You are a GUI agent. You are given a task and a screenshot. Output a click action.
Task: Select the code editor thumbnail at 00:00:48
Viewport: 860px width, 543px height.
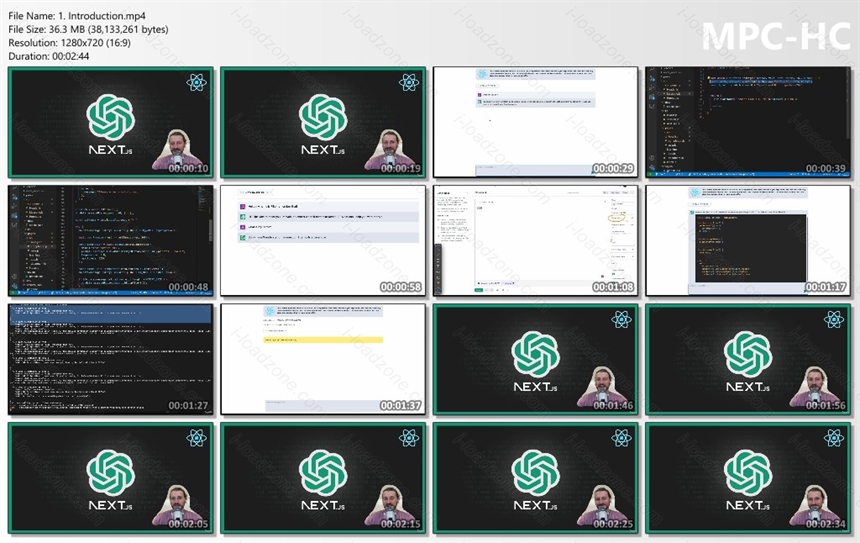point(111,241)
